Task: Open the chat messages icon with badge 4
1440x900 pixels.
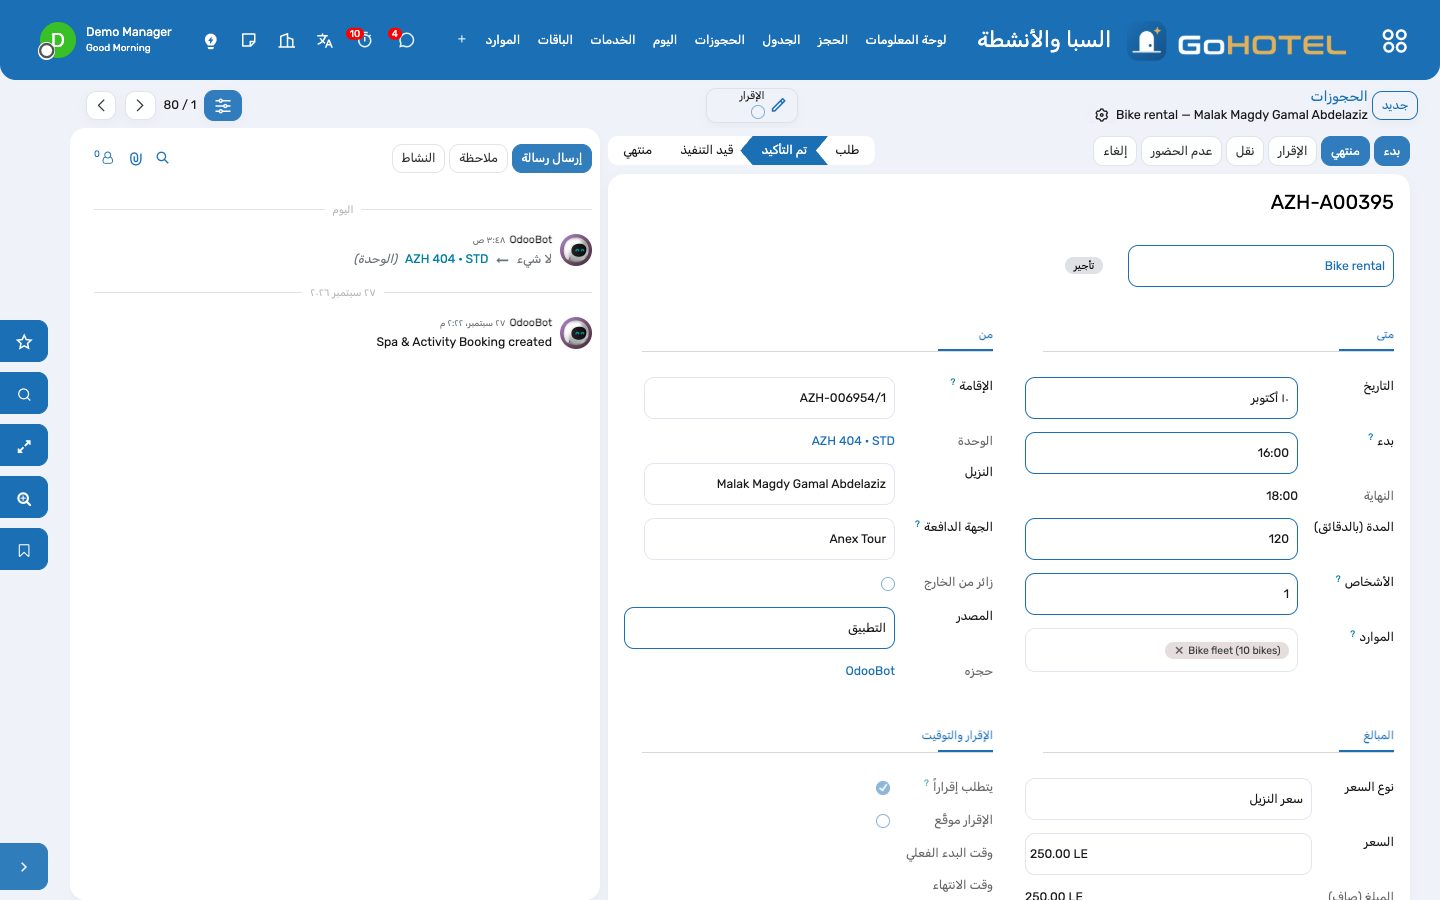Action: click(x=405, y=40)
